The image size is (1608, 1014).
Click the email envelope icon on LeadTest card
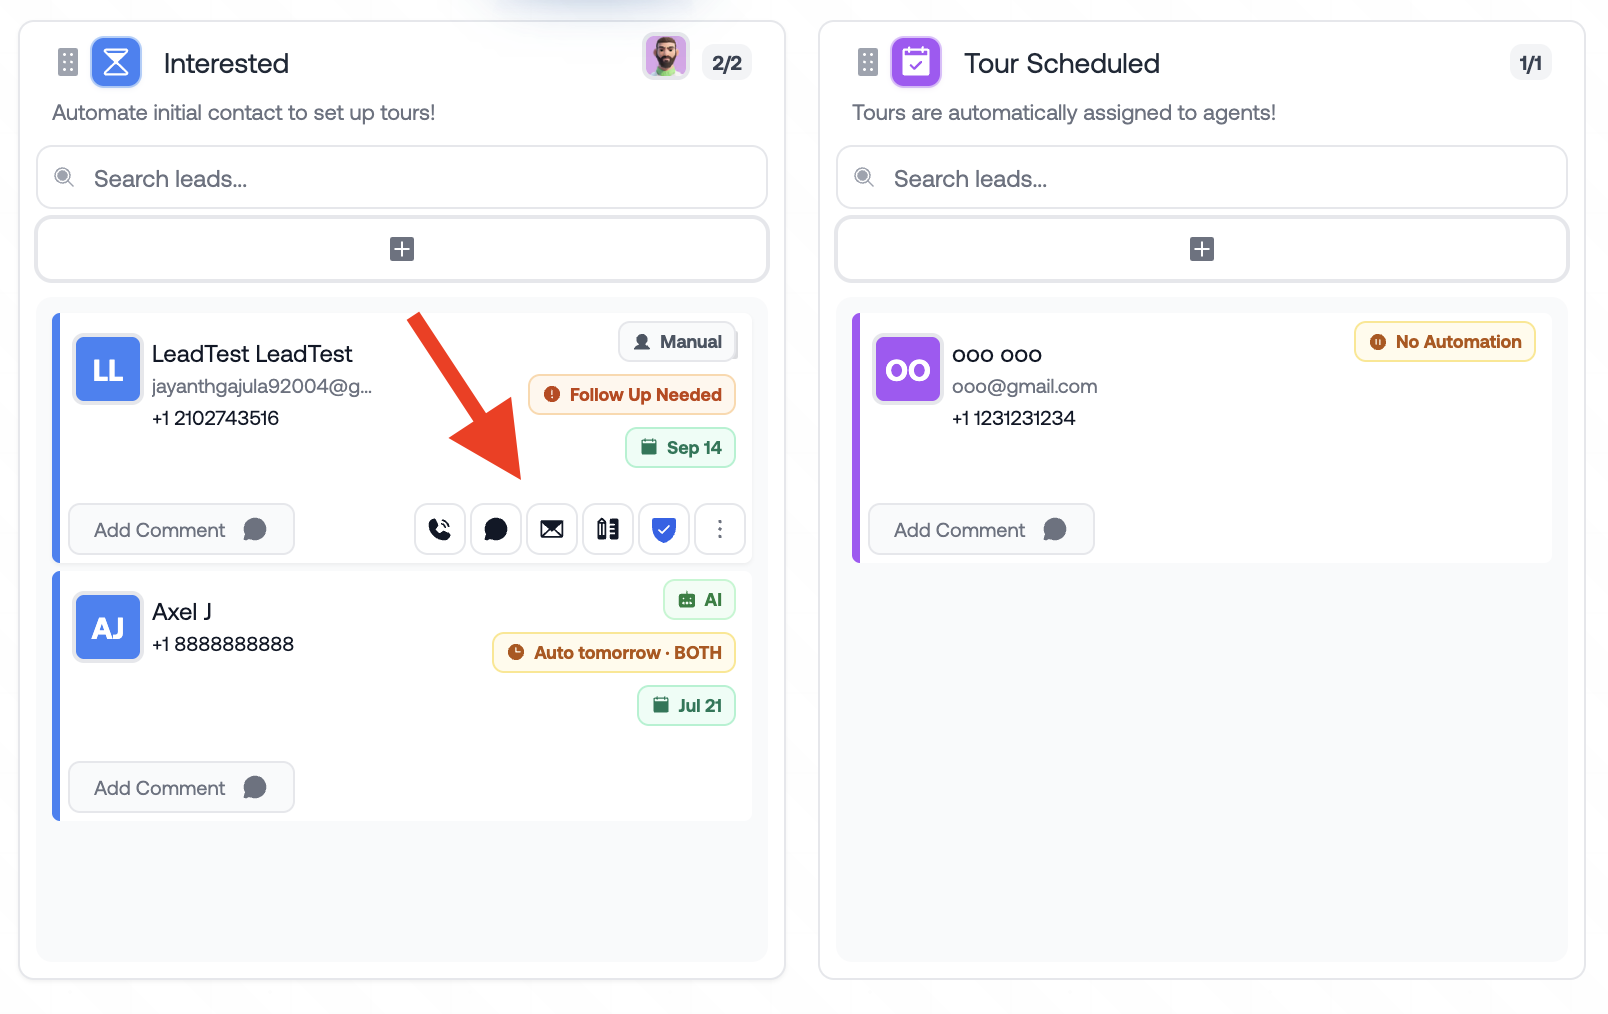(x=552, y=529)
